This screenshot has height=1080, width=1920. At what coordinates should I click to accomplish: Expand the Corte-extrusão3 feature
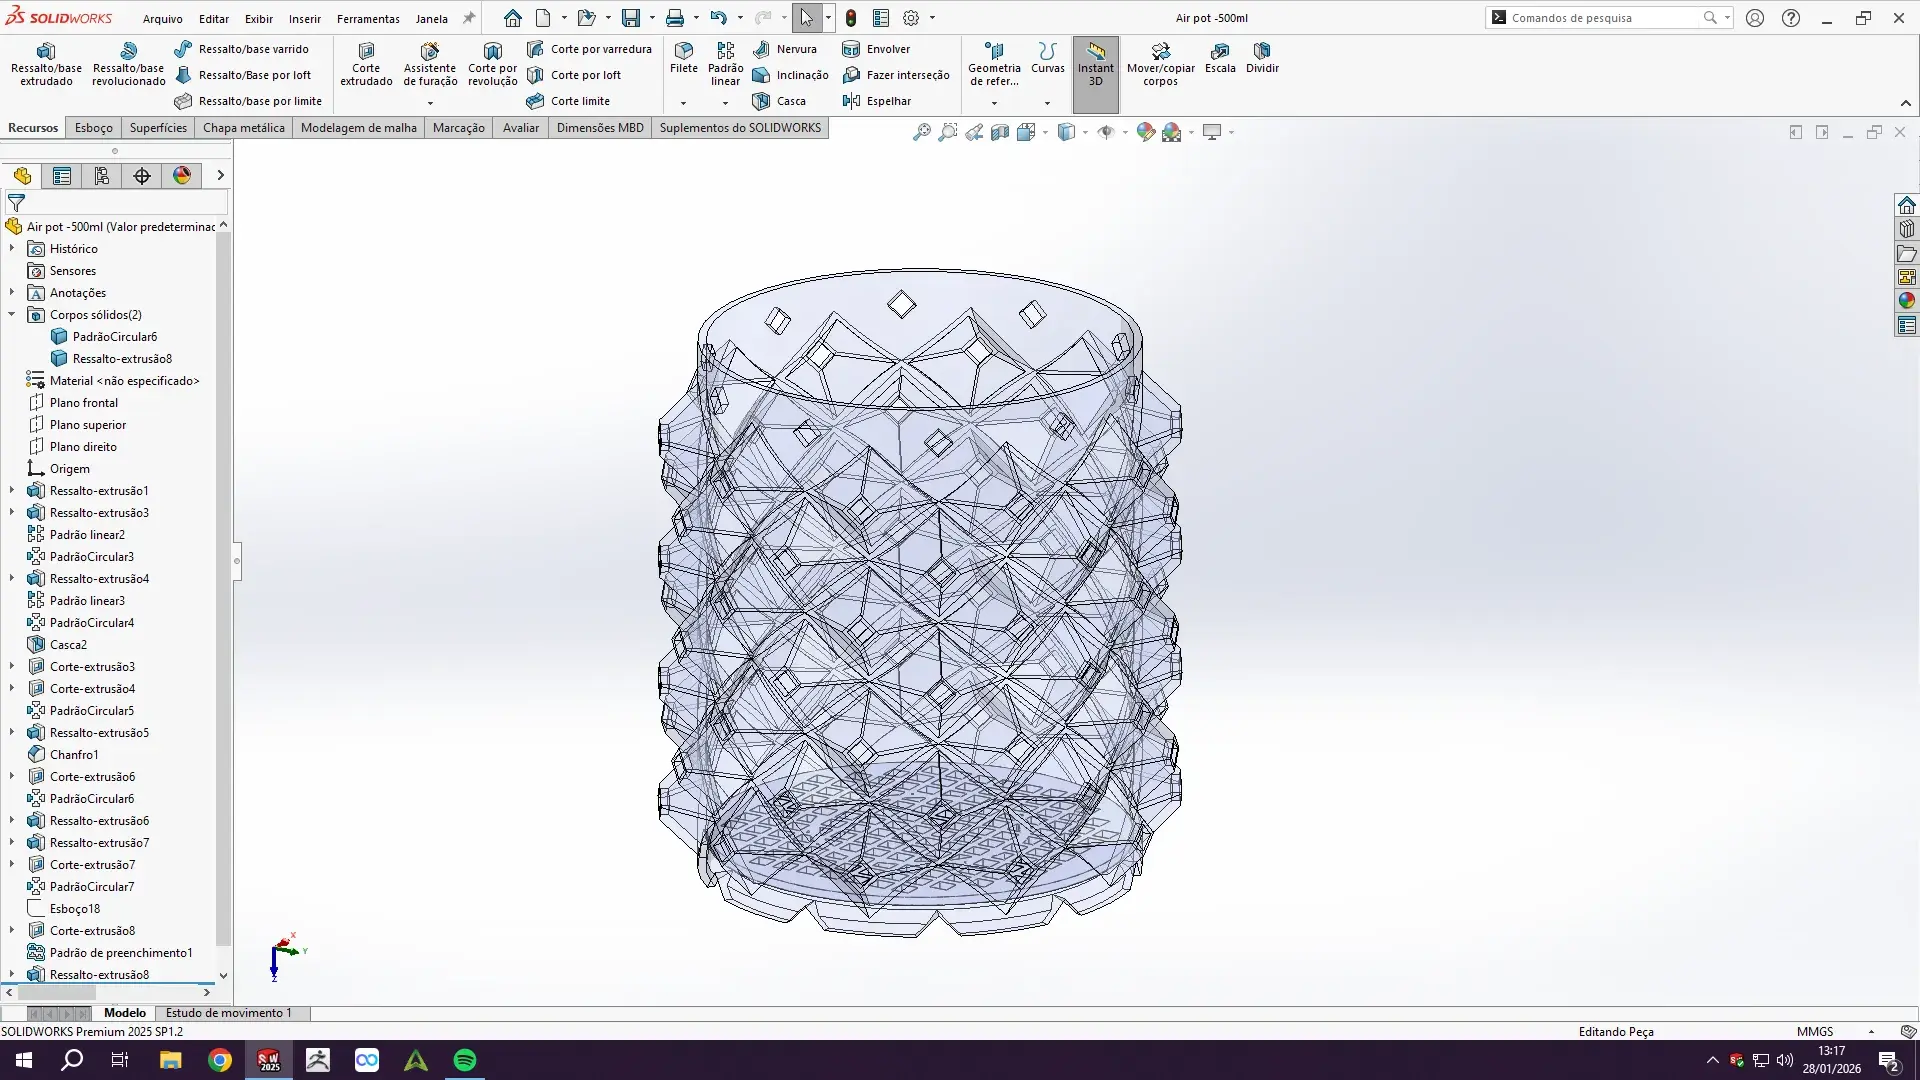click(12, 666)
